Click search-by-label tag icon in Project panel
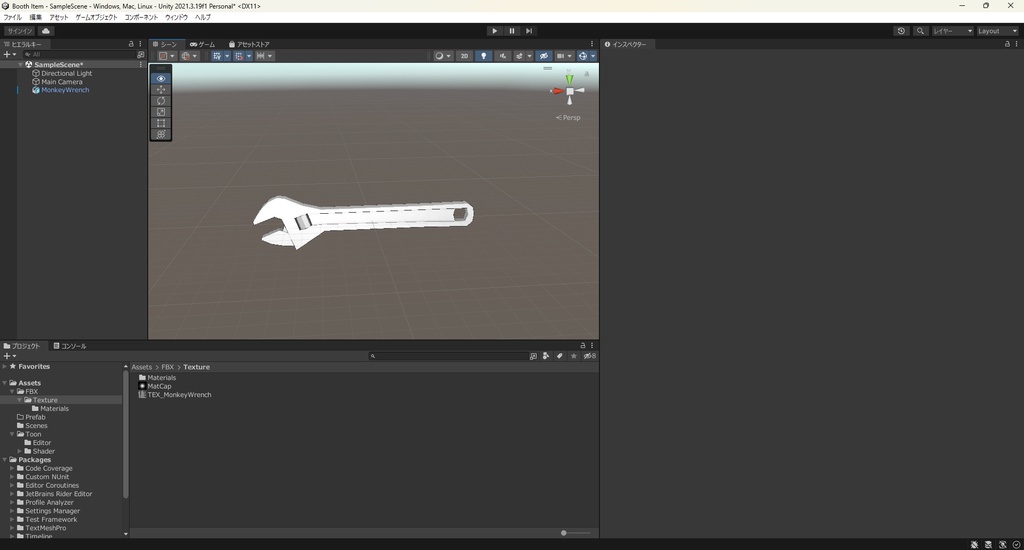The image size is (1024, 550). tap(560, 356)
